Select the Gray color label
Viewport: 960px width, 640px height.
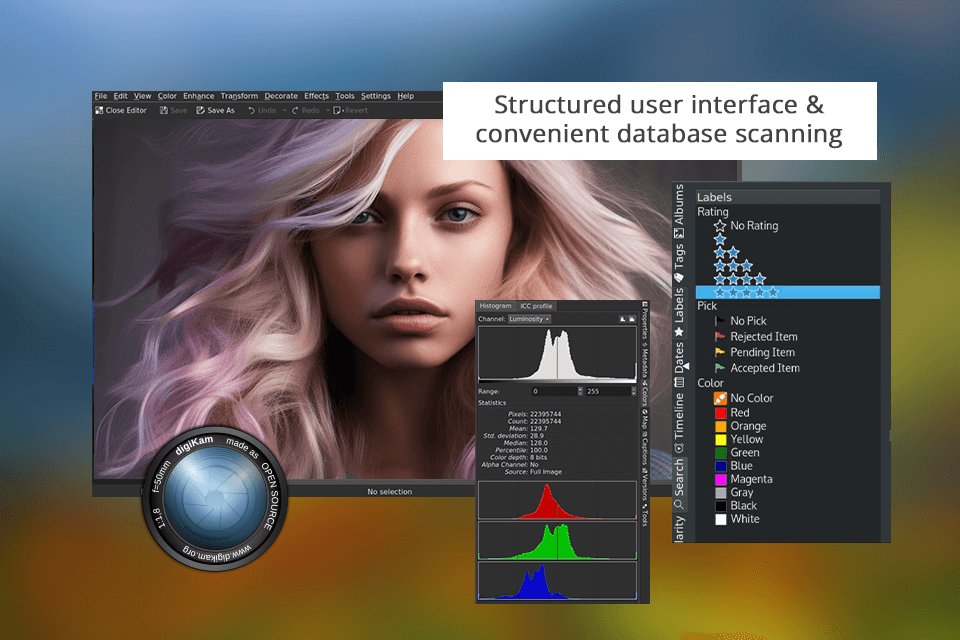pyautogui.click(x=733, y=492)
